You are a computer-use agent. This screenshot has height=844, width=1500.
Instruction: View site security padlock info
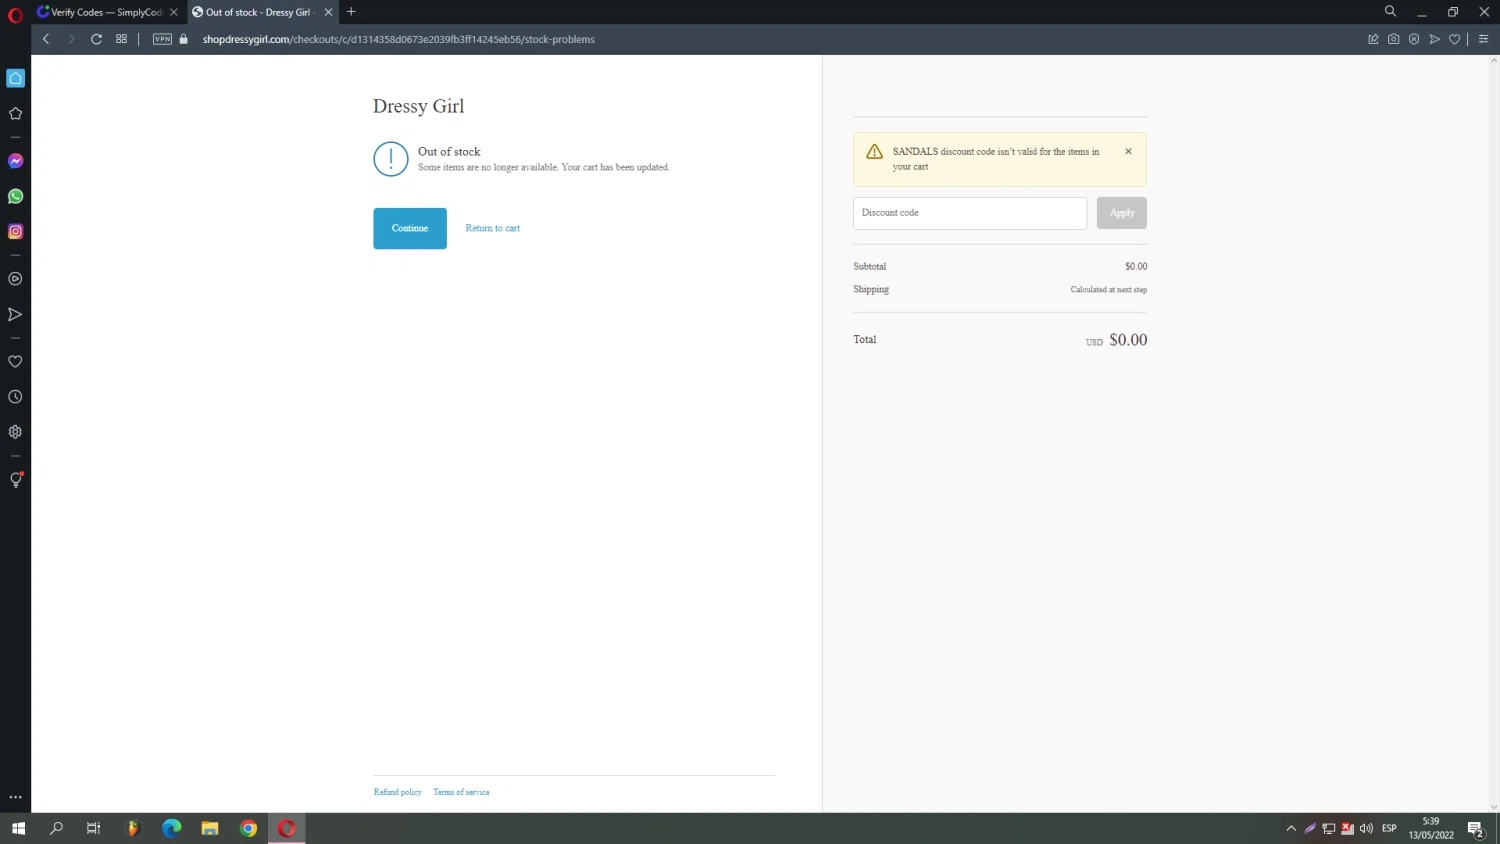[184, 39]
